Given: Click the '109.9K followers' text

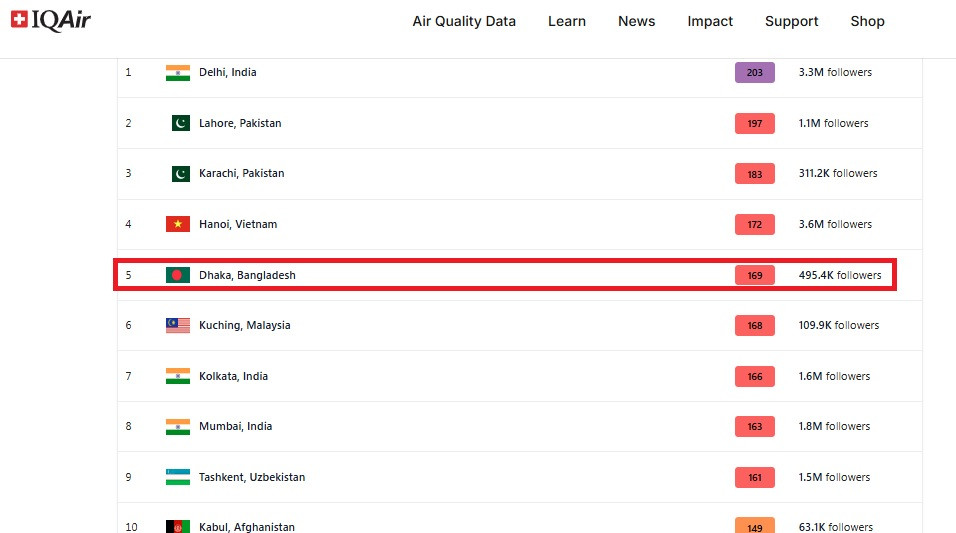Looking at the screenshot, I should pyautogui.click(x=839, y=325).
